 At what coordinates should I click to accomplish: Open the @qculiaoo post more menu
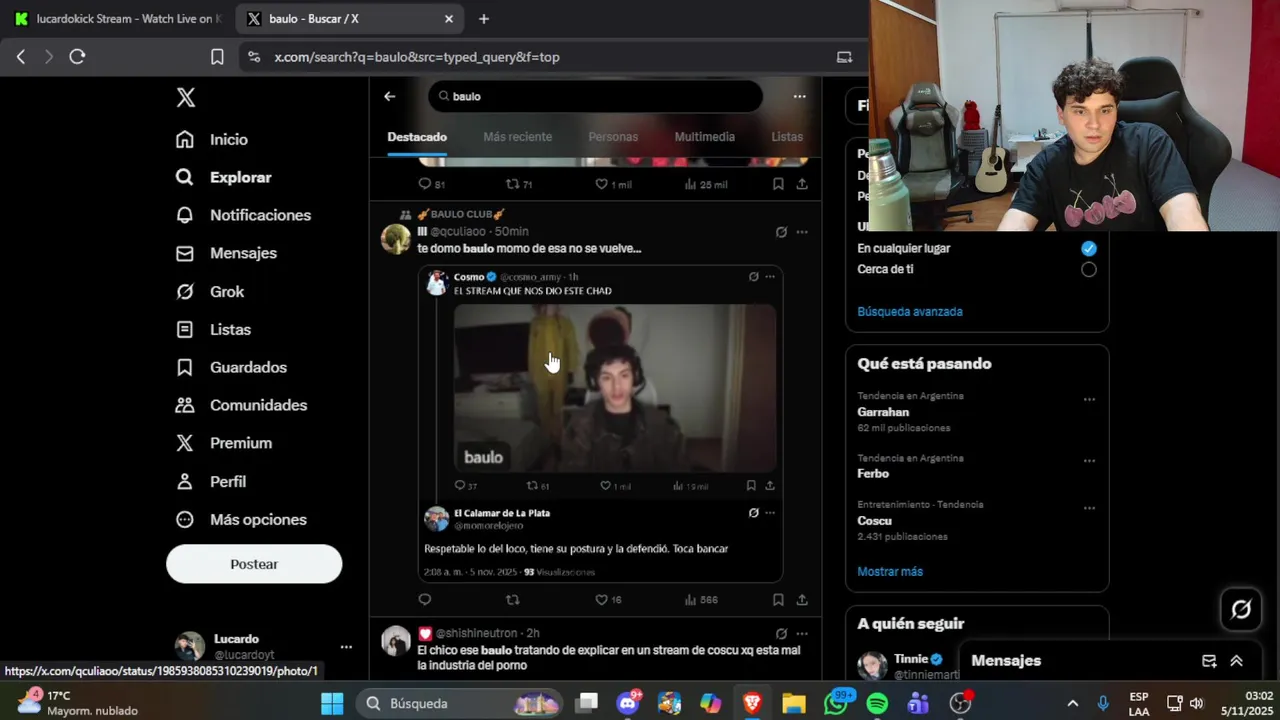tap(802, 232)
